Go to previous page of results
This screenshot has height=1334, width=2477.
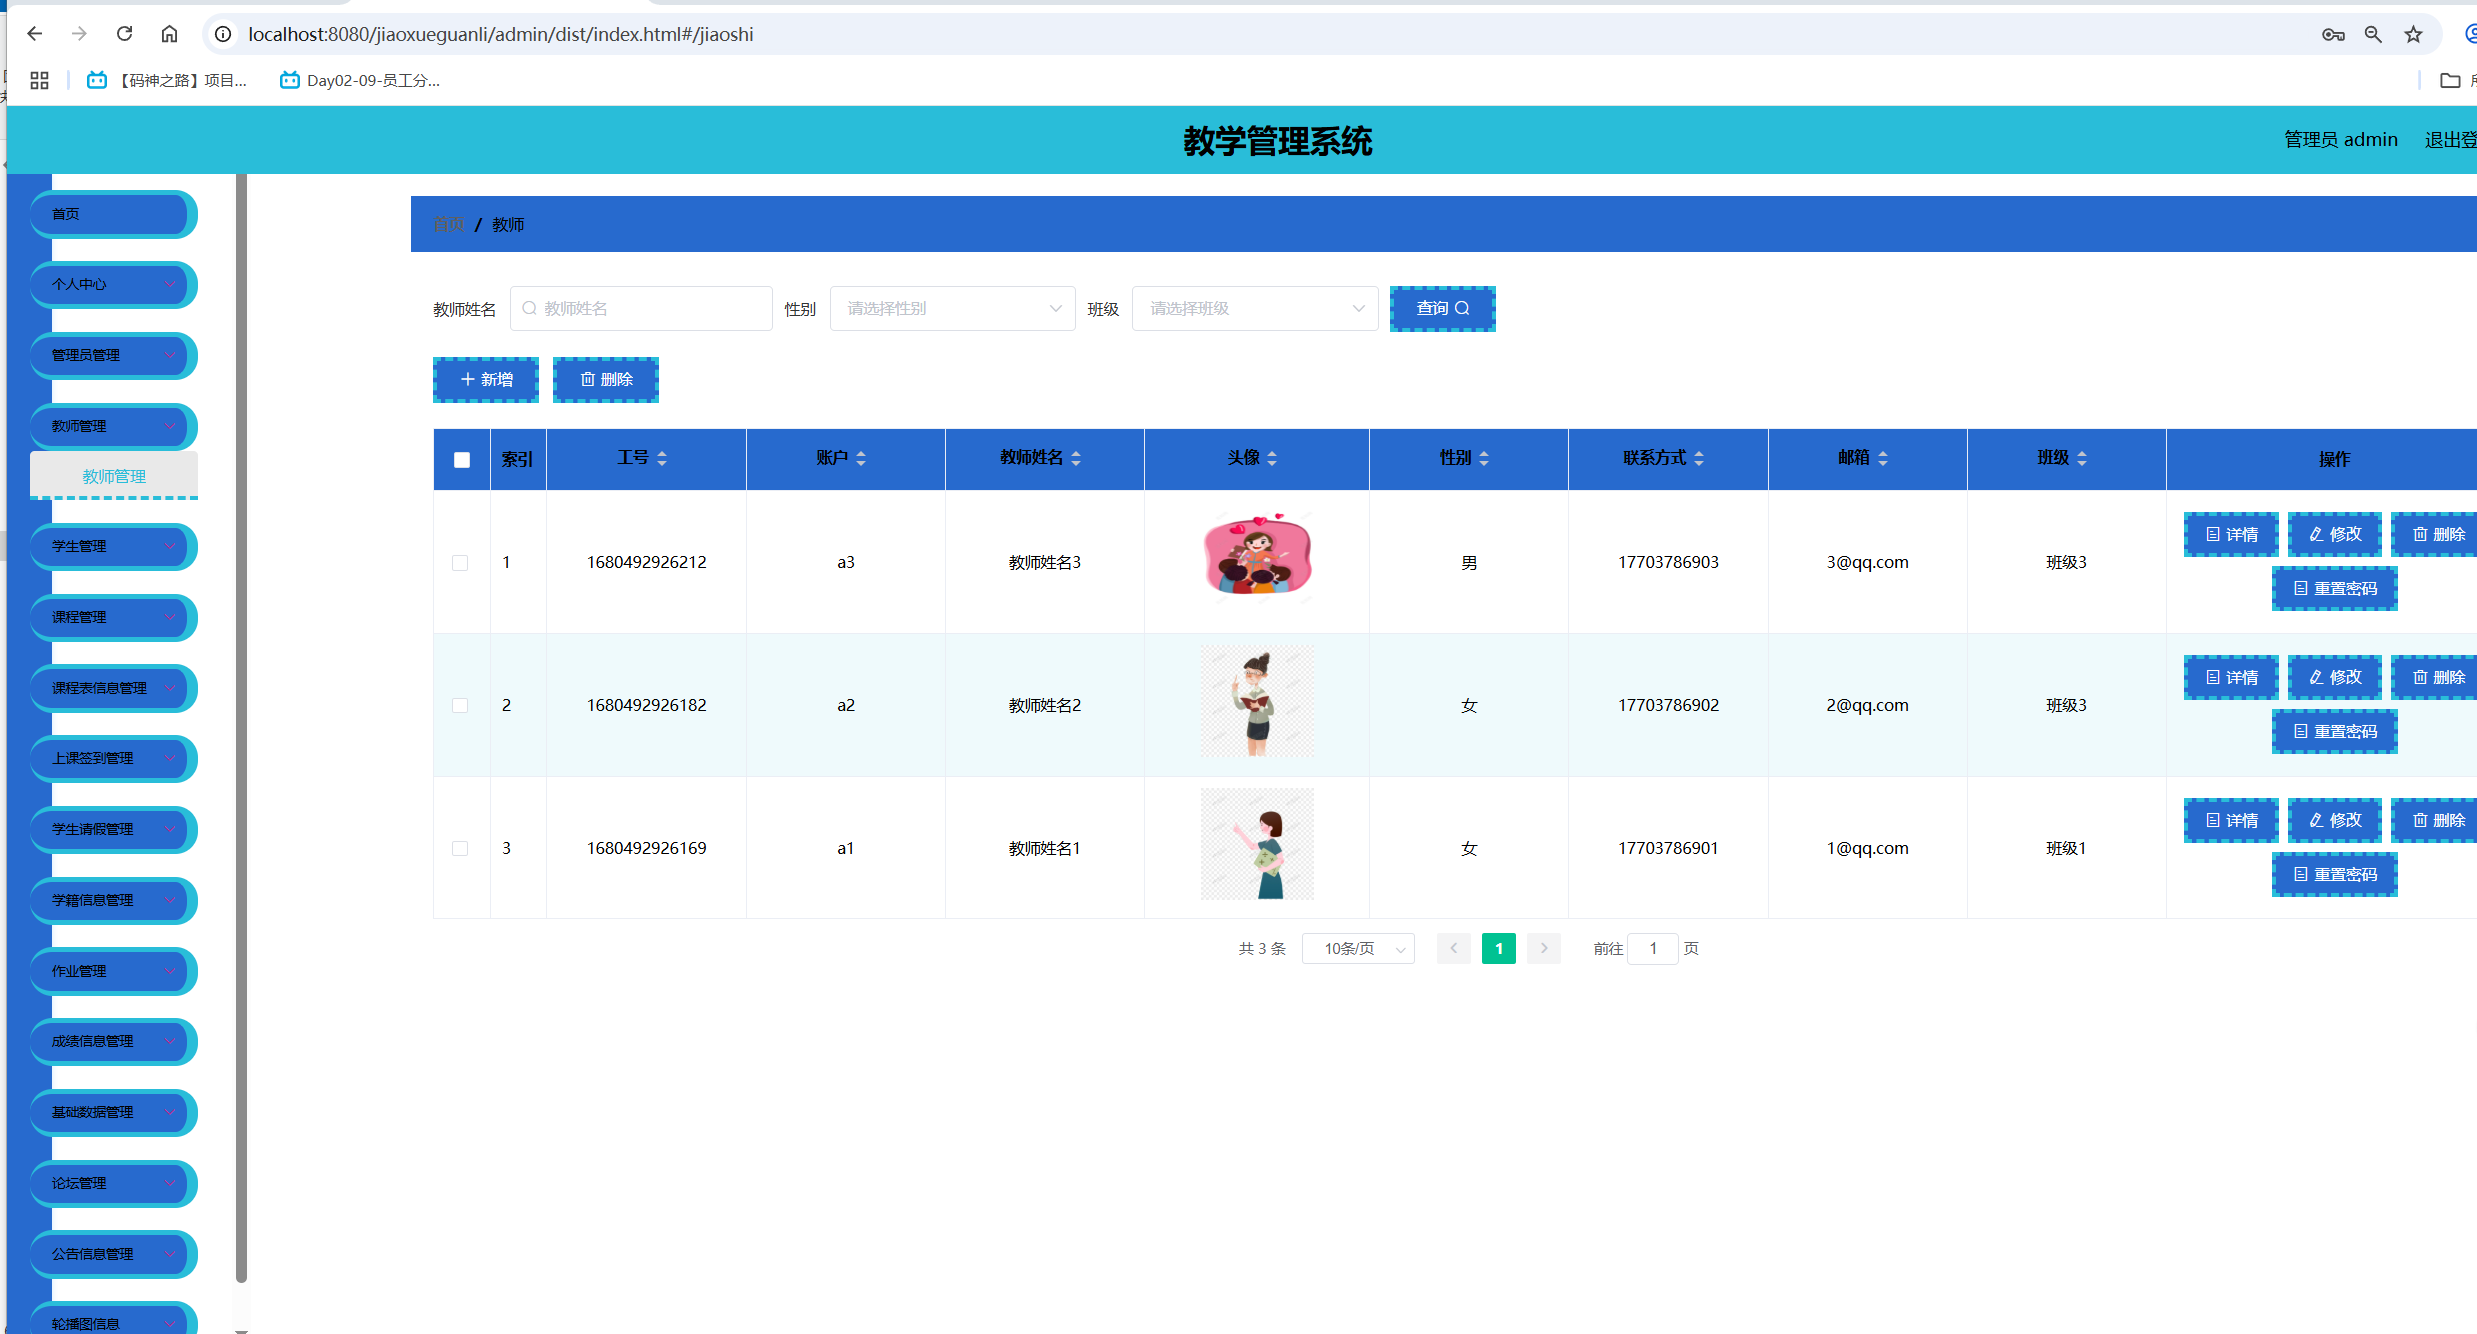(x=1454, y=948)
